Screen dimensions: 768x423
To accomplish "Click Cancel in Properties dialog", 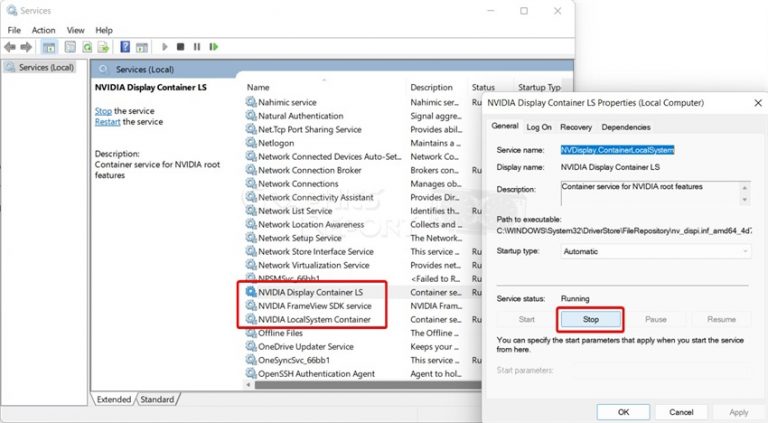I will click(681, 412).
